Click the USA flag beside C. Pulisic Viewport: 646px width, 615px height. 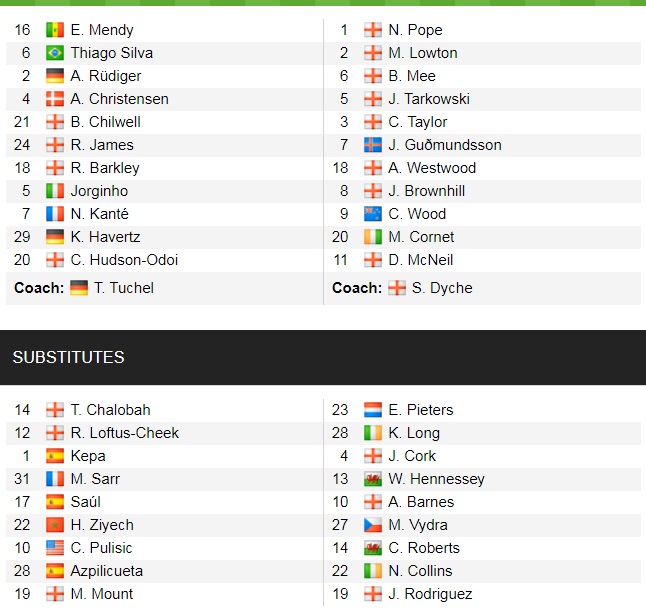pyautogui.click(x=55, y=548)
